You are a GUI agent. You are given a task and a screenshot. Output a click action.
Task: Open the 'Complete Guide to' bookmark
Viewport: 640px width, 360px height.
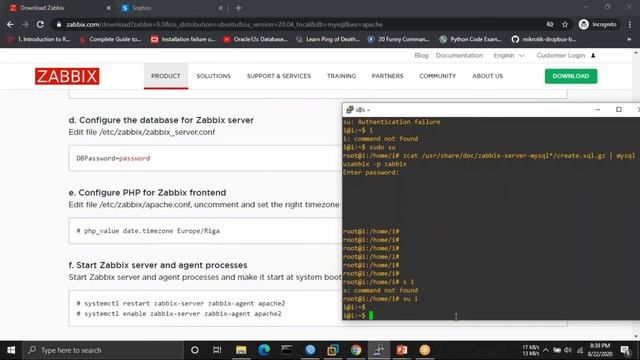[110, 39]
